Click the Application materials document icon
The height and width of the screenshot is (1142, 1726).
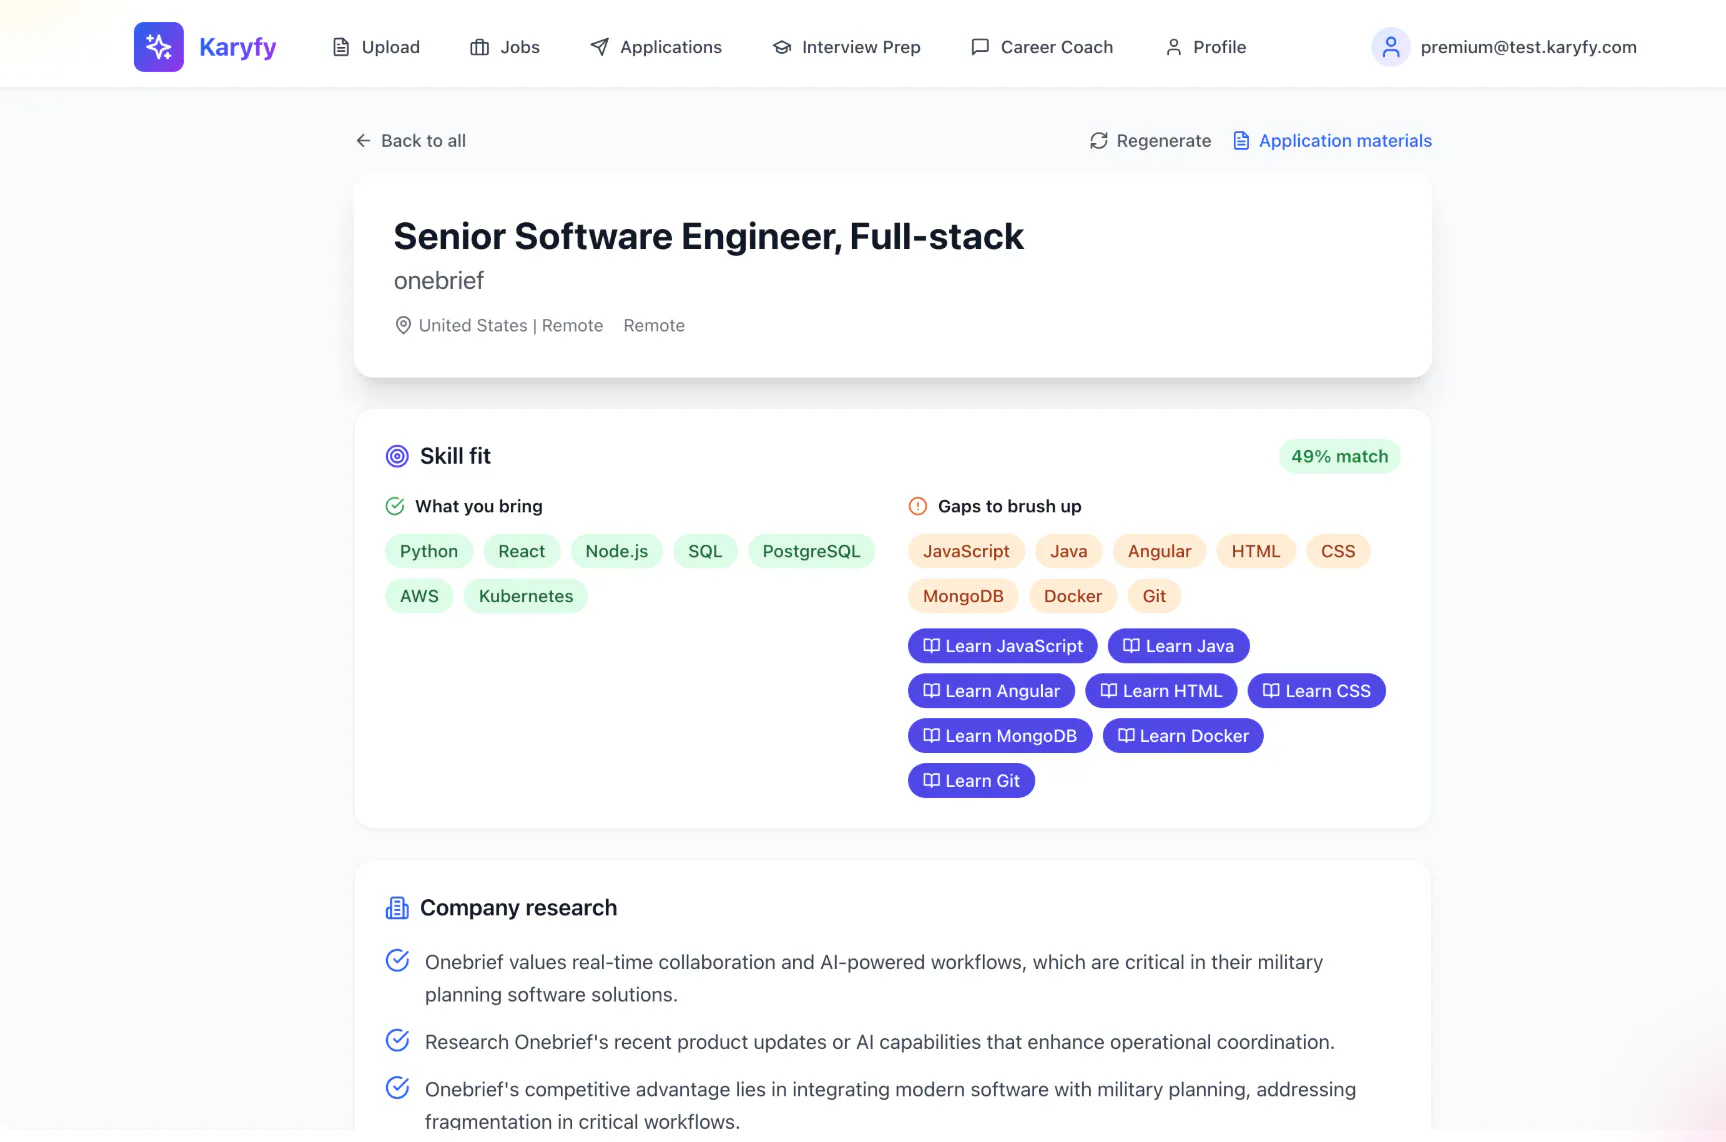click(x=1241, y=141)
